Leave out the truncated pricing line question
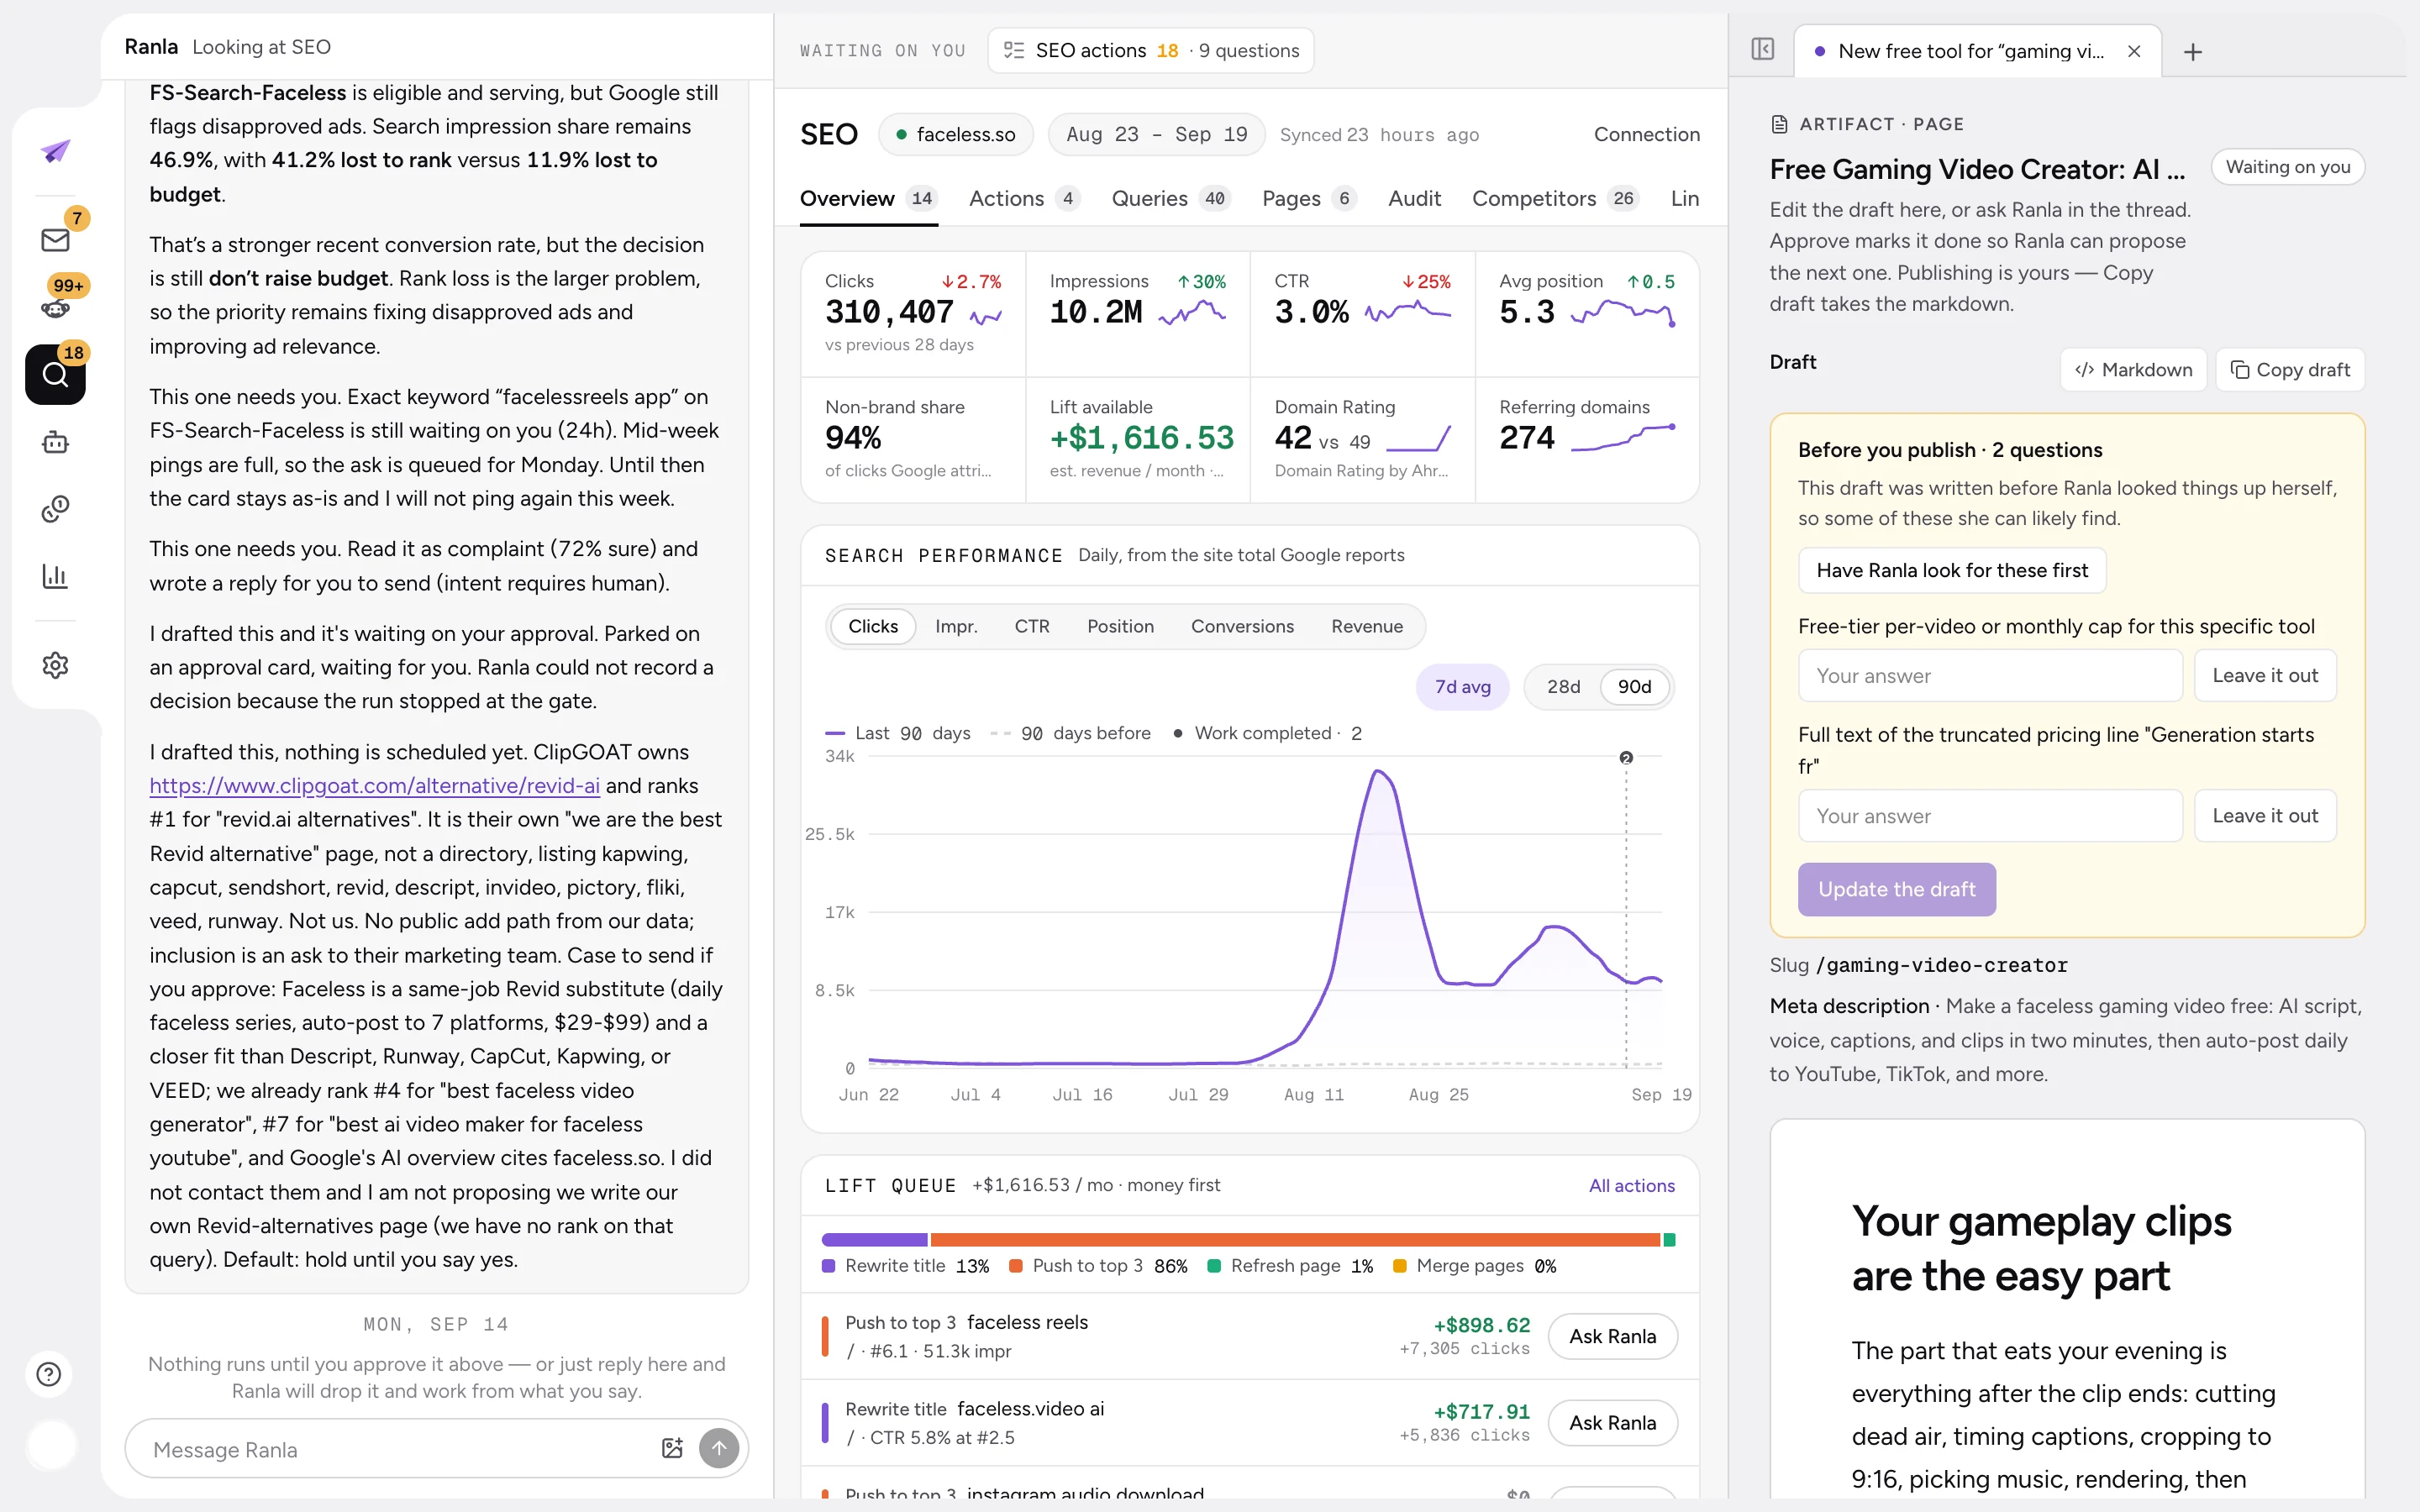2420x1512 pixels. [2265, 815]
